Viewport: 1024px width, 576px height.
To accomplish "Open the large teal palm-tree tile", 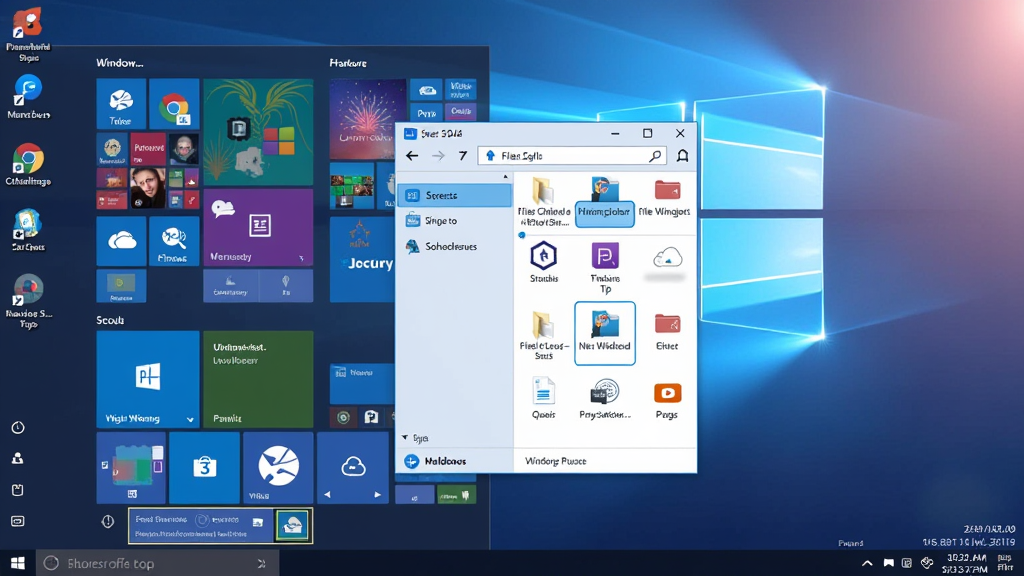I will click(258, 133).
